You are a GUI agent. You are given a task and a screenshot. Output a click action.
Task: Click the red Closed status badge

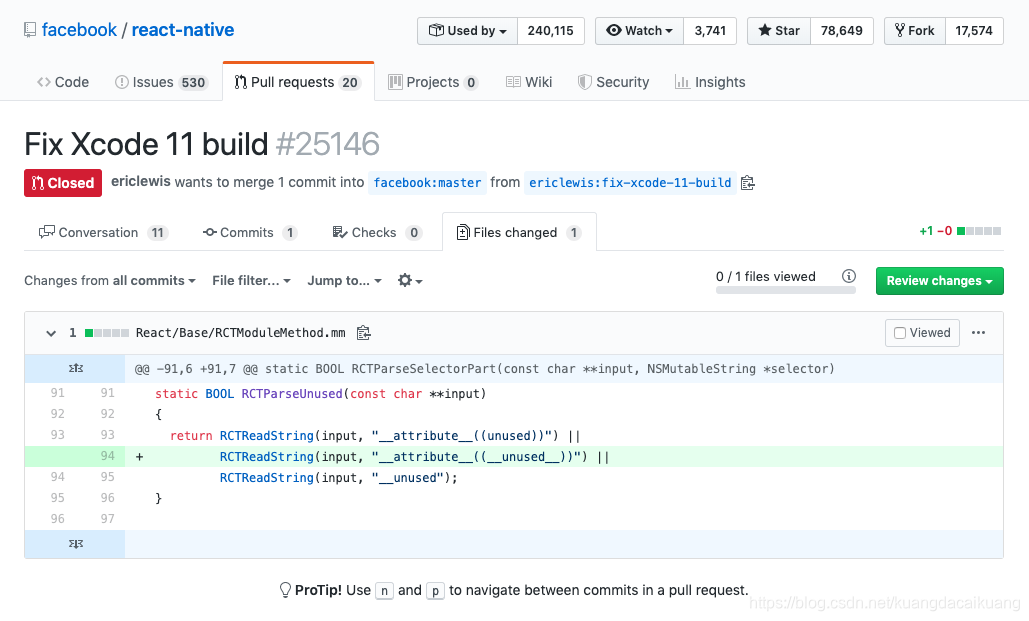pos(63,182)
